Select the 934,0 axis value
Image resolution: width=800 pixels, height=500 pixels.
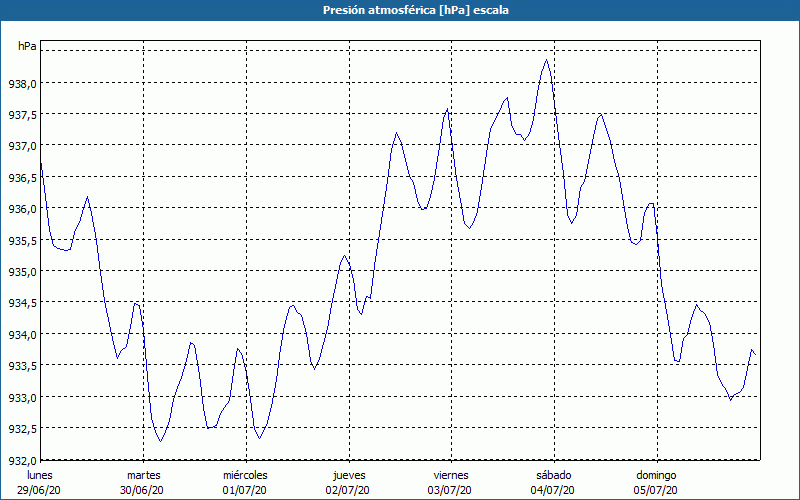pyautogui.click(x=22, y=335)
